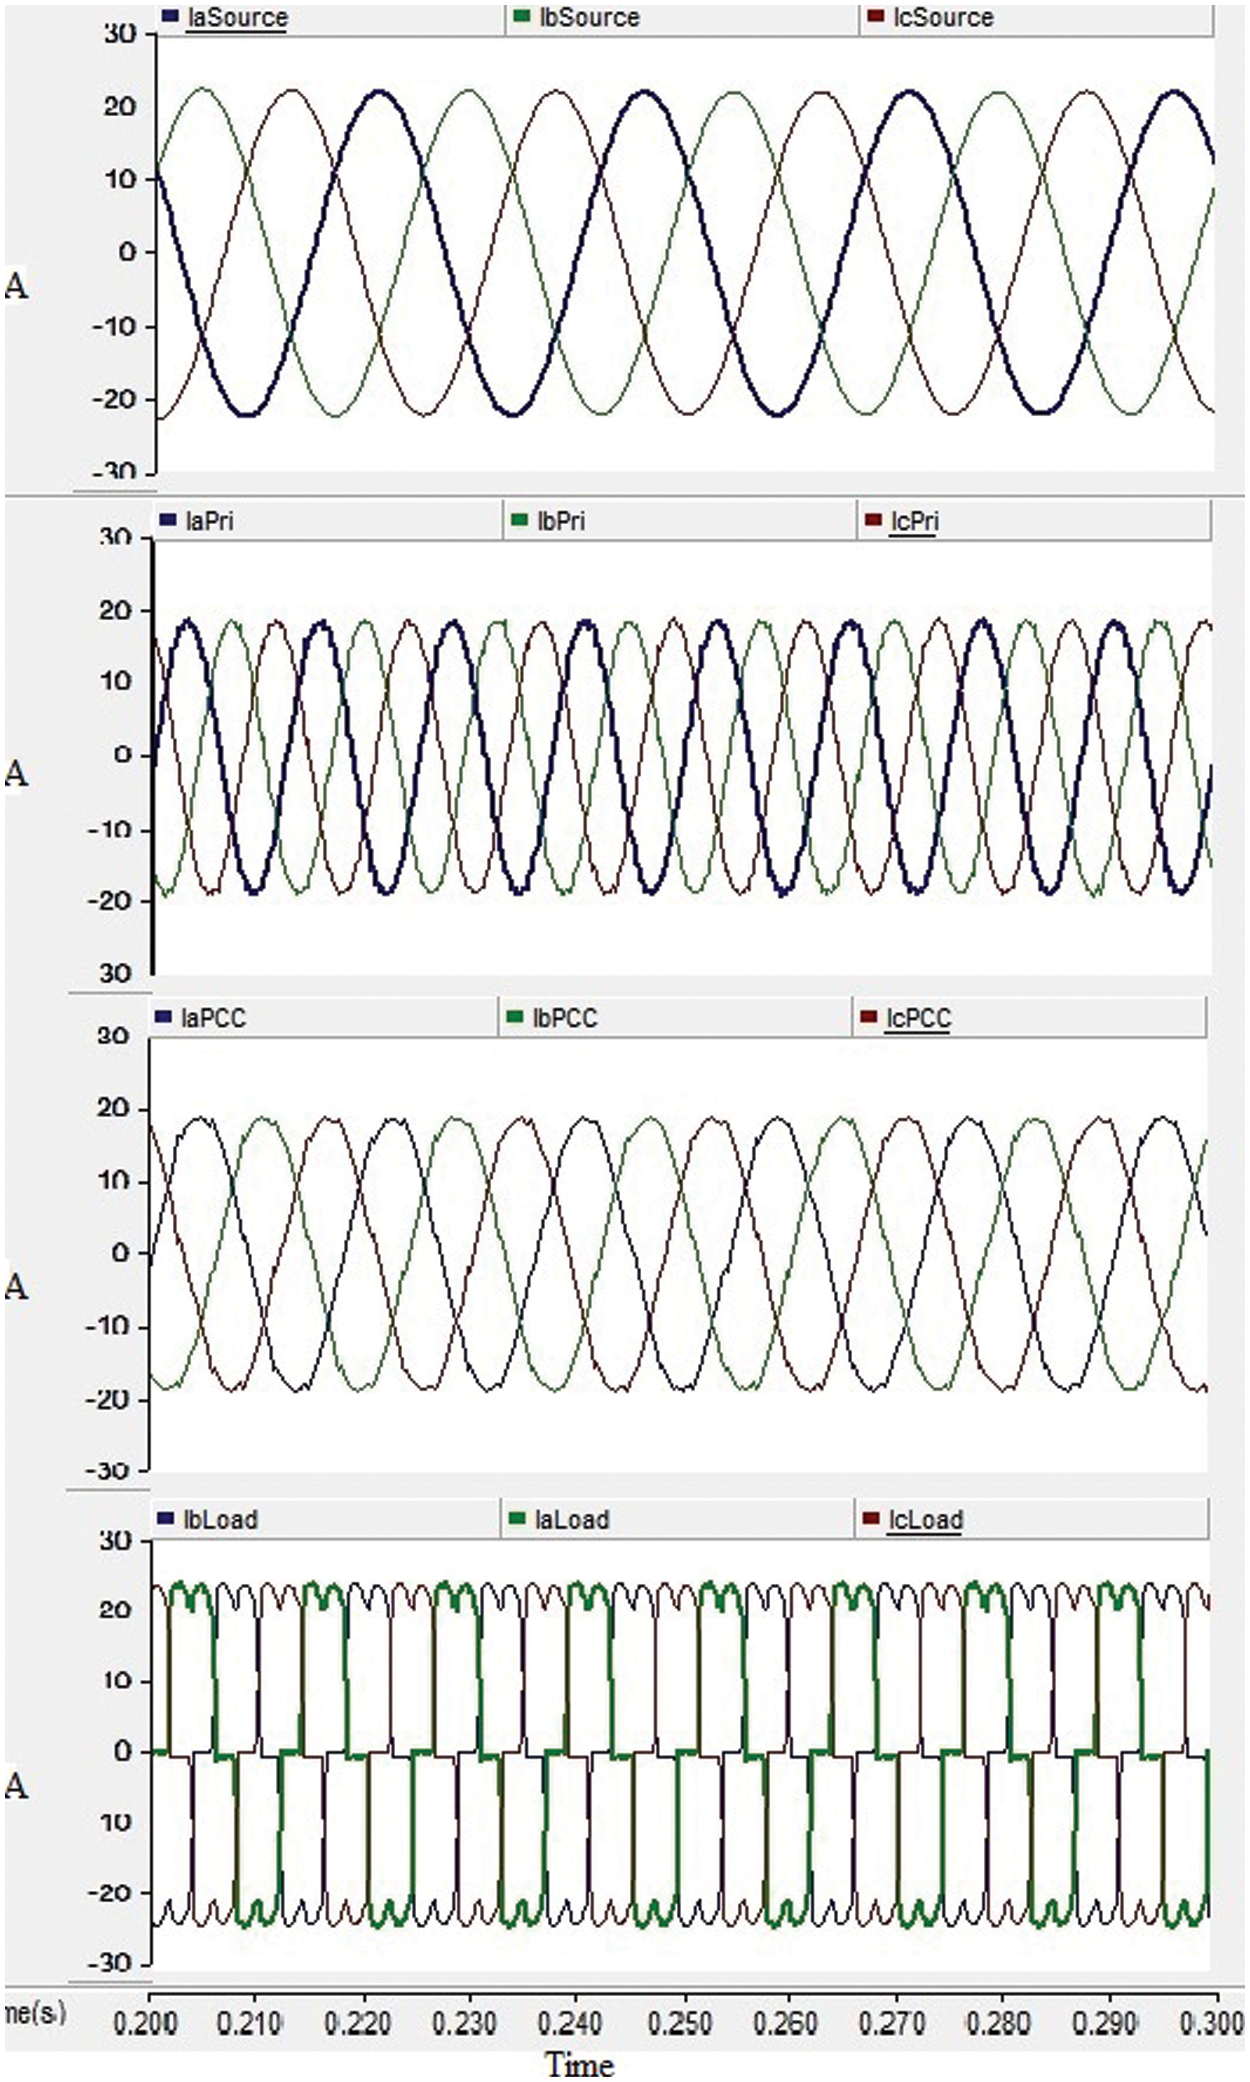The height and width of the screenshot is (2082, 1250).
Task: Select the IaSource legend label
Action: click(x=236, y=18)
